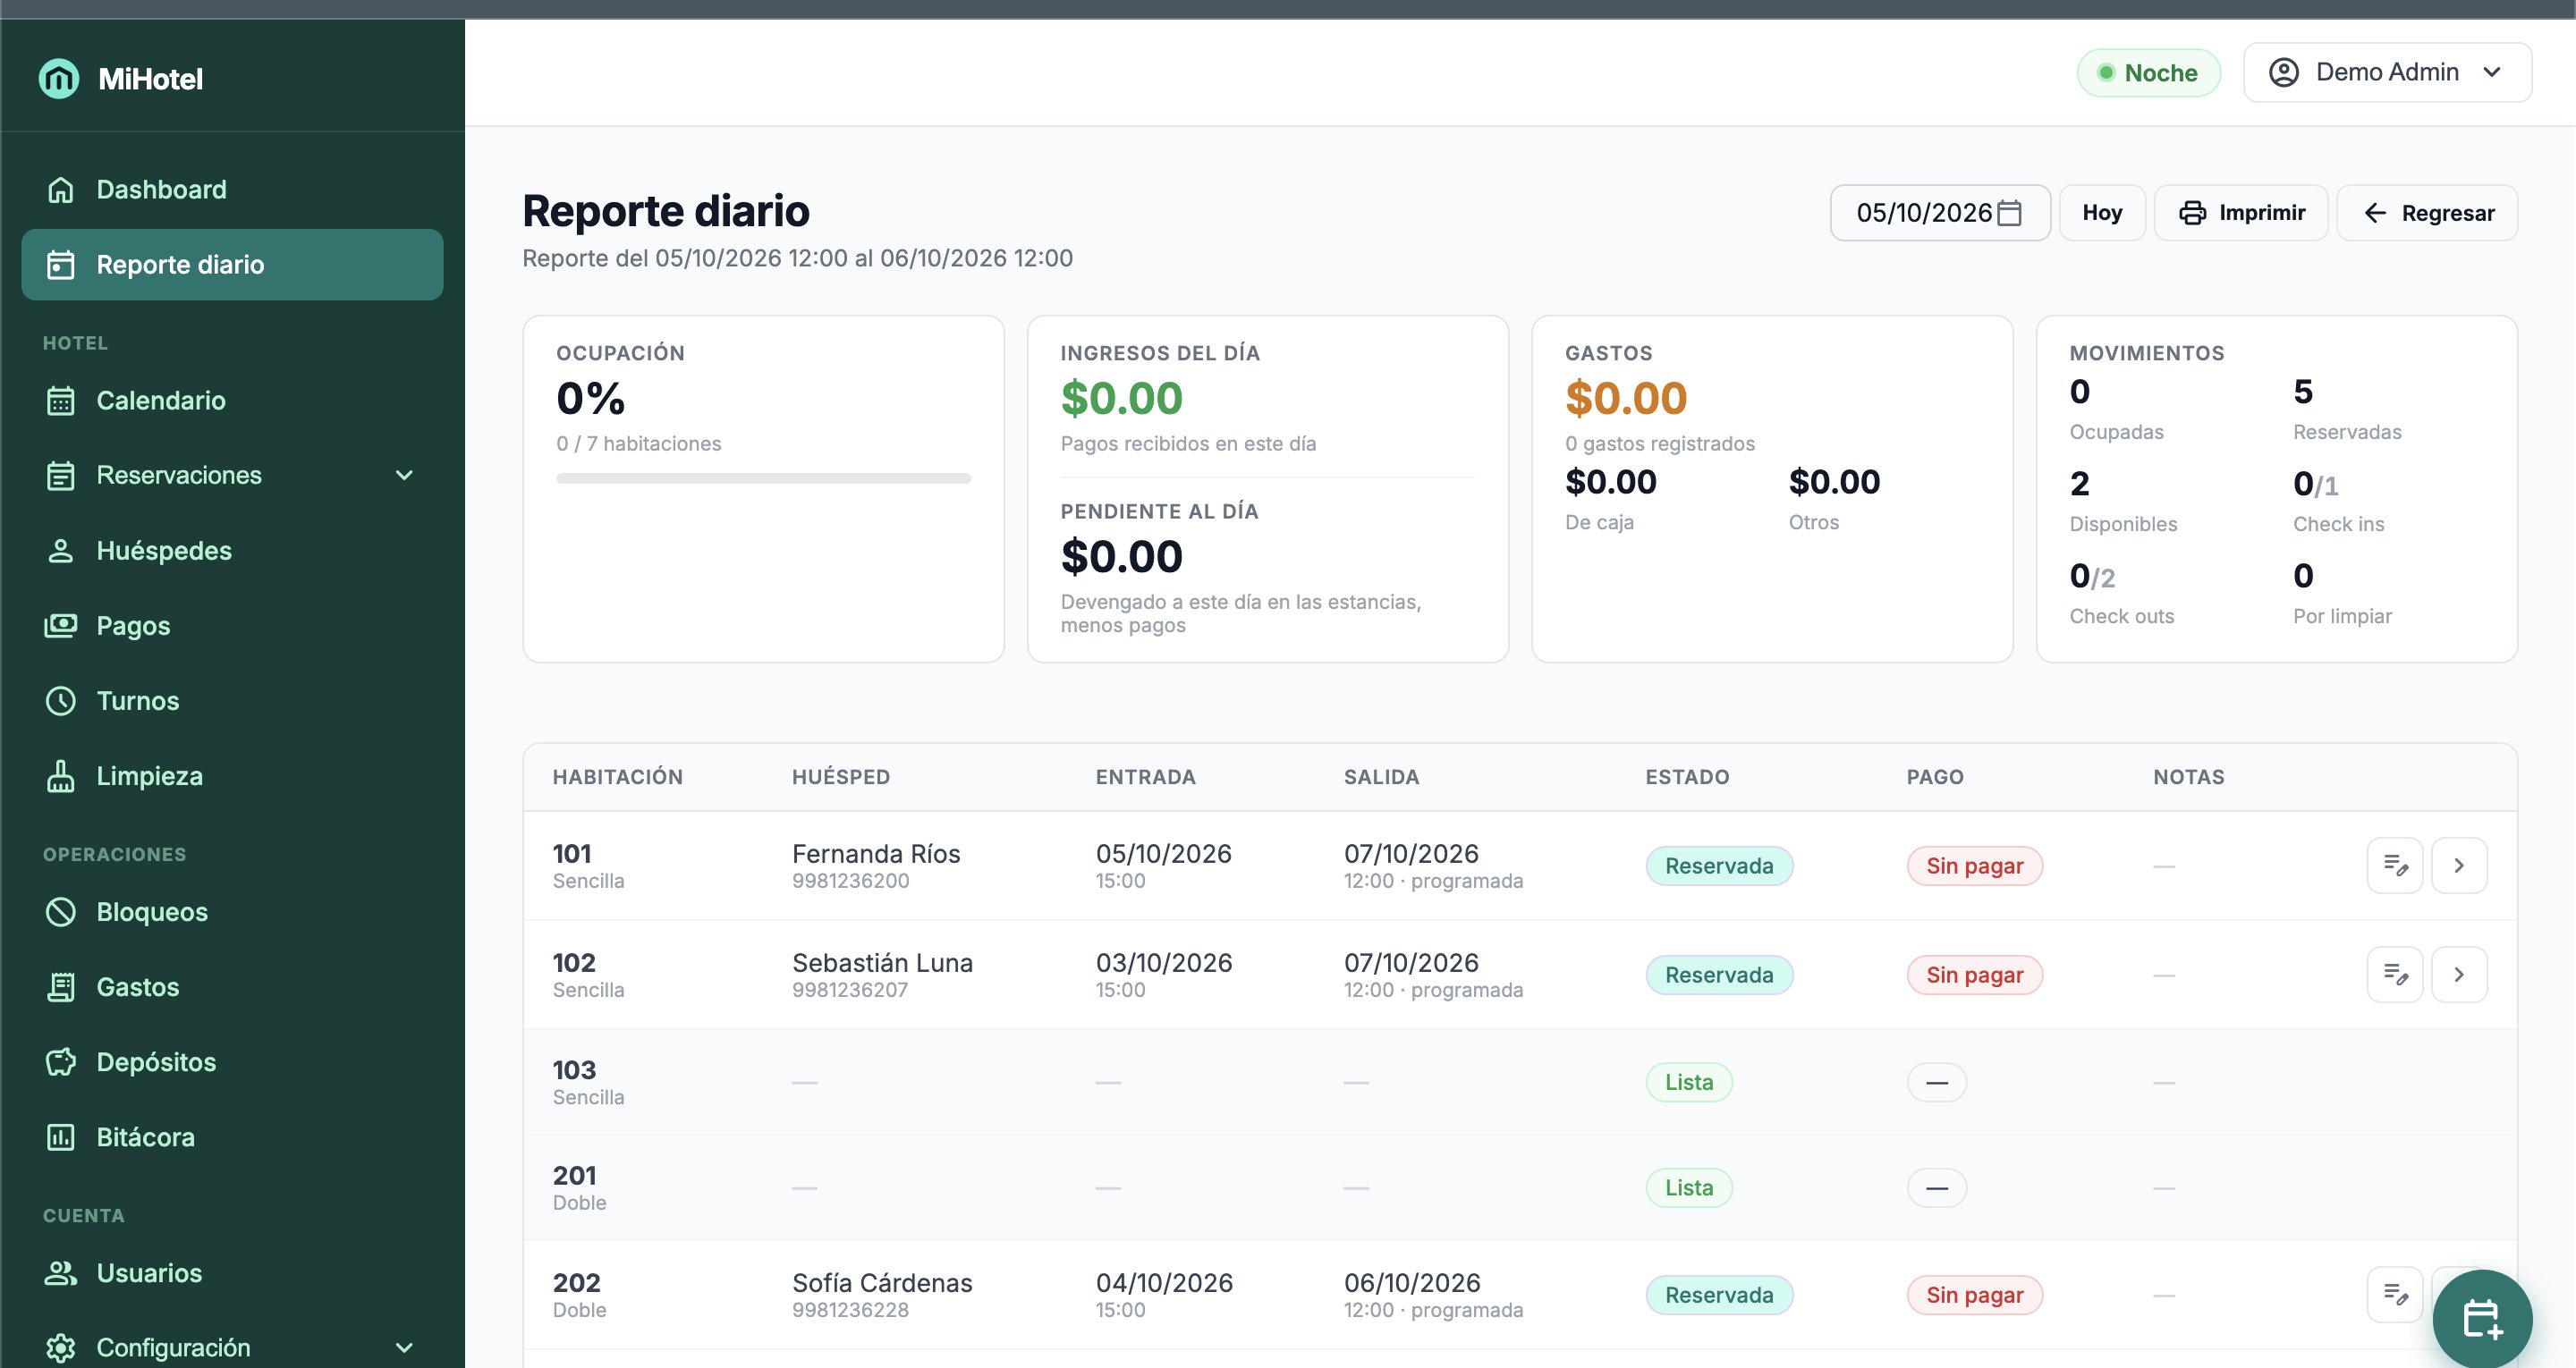This screenshot has width=2576, height=1368.
Task: Click the Estado column header
Action: [x=1687, y=777]
